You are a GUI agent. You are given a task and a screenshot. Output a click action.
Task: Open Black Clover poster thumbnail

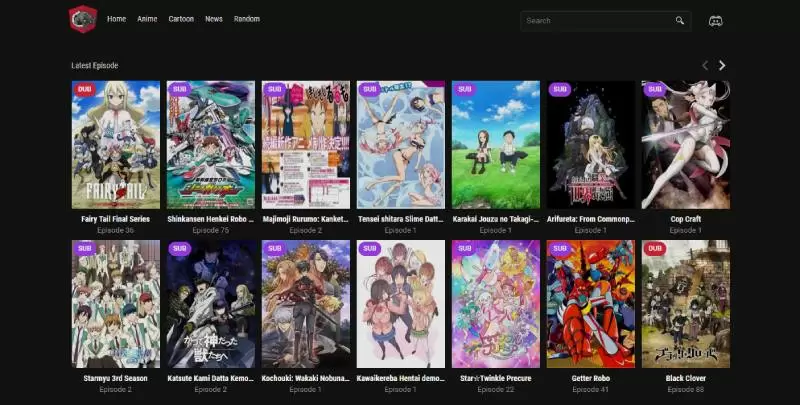(x=686, y=304)
